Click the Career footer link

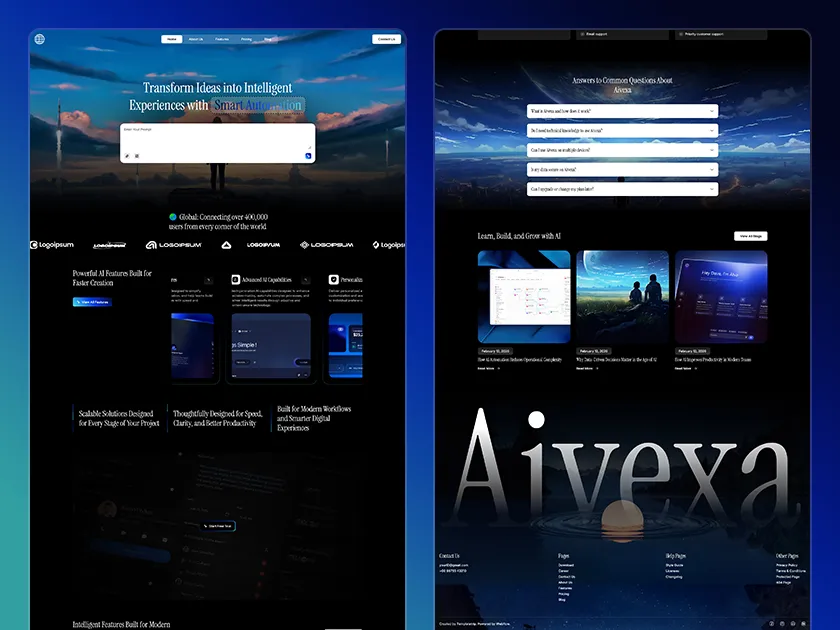coord(564,571)
